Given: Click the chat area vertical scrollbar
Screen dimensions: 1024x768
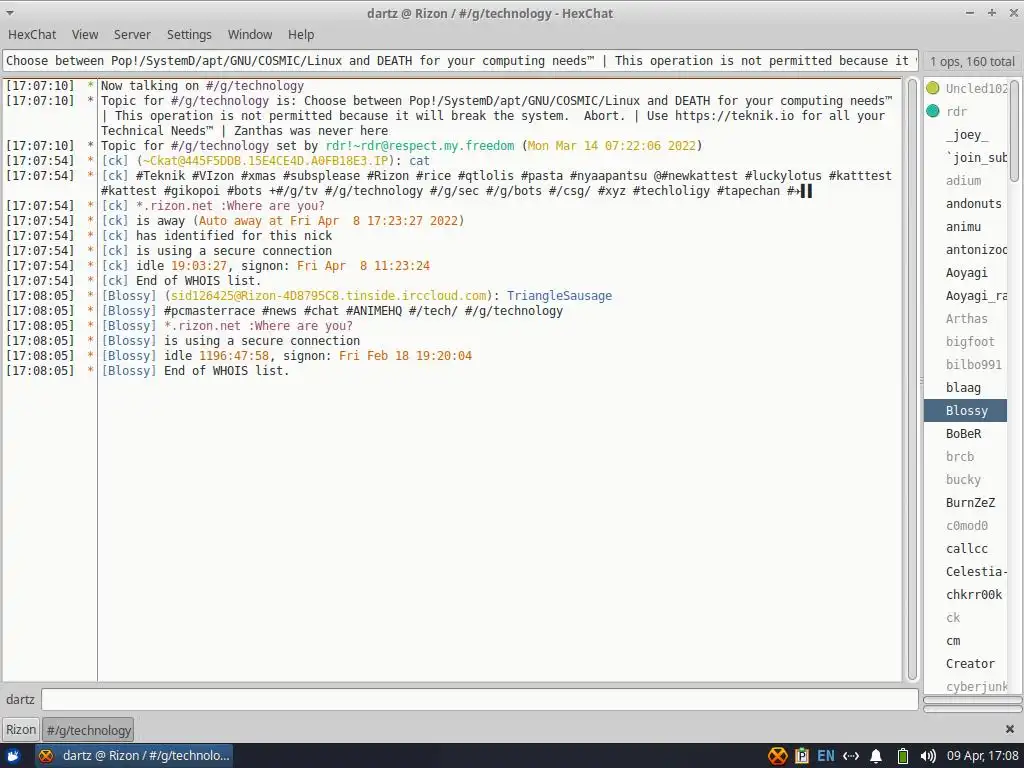Looking at the screenshot, I should tap(912, 380).
